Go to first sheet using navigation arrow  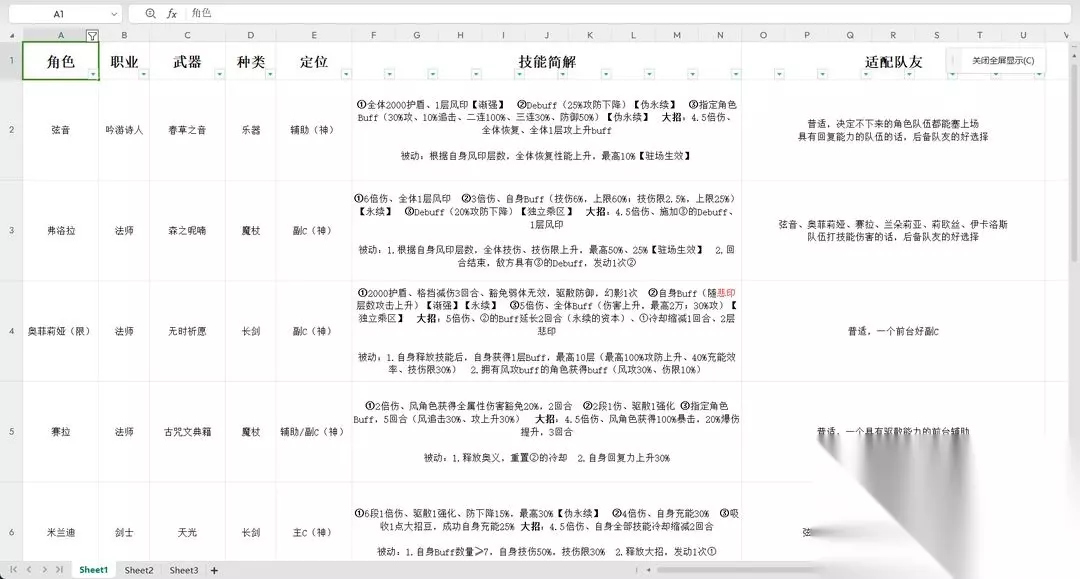coord(14,569)
